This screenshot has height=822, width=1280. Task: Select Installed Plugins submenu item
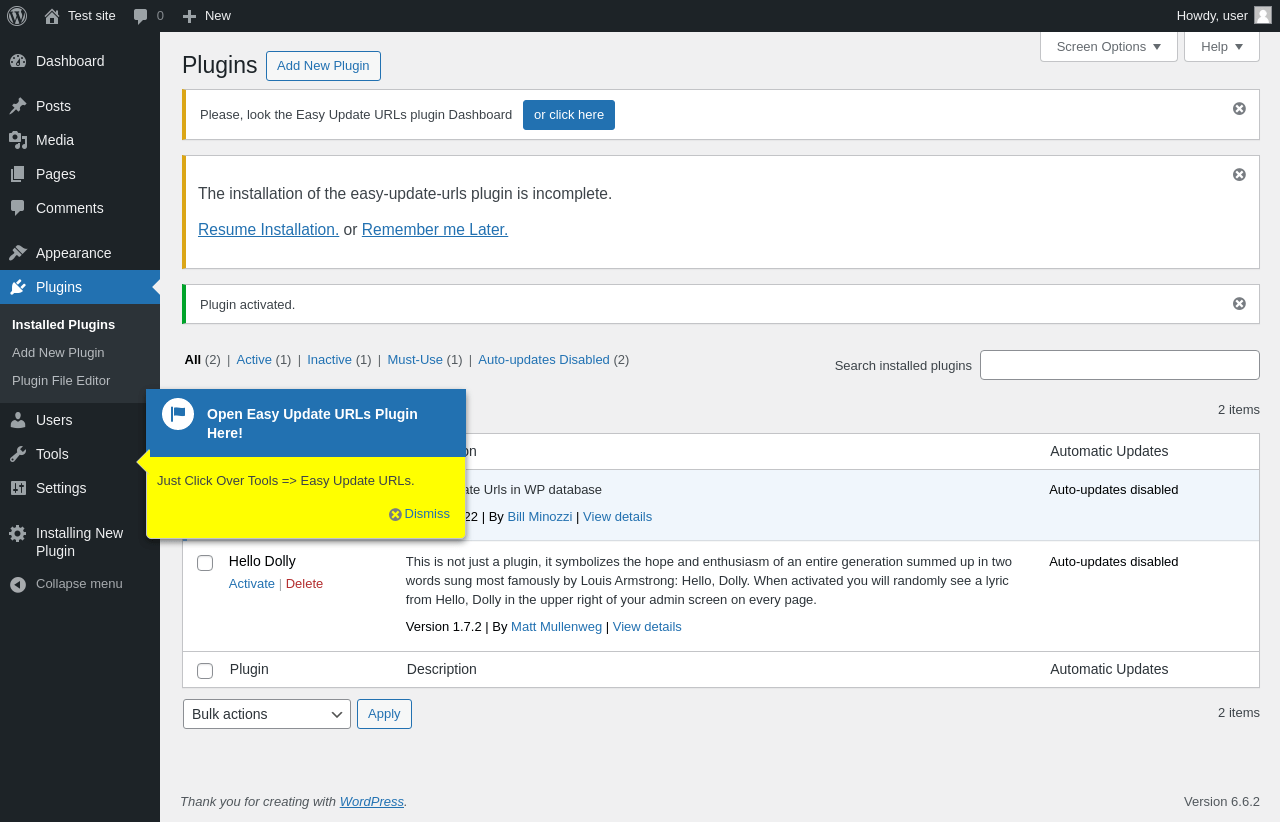63,325
